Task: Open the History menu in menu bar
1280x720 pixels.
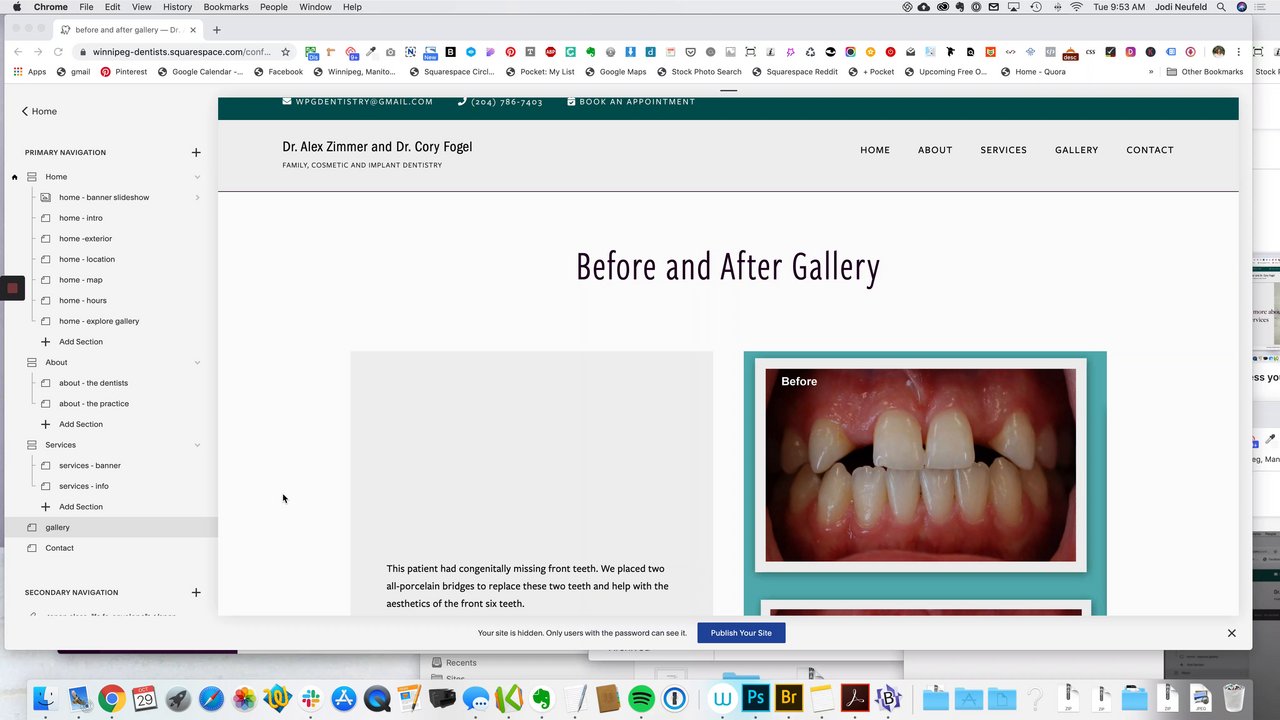Action: (177, 7)
